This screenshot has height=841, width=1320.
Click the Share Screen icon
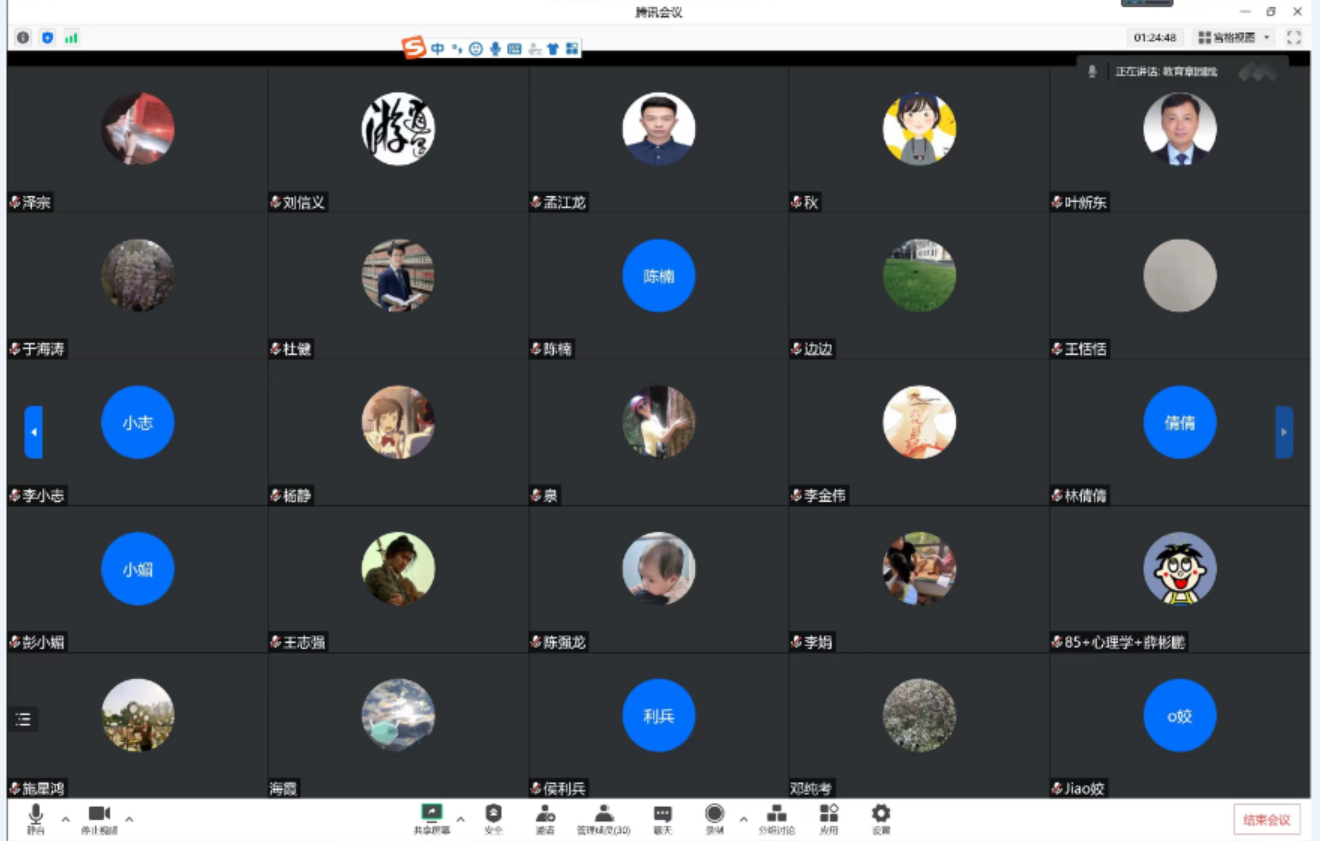(x=432, y=816)
